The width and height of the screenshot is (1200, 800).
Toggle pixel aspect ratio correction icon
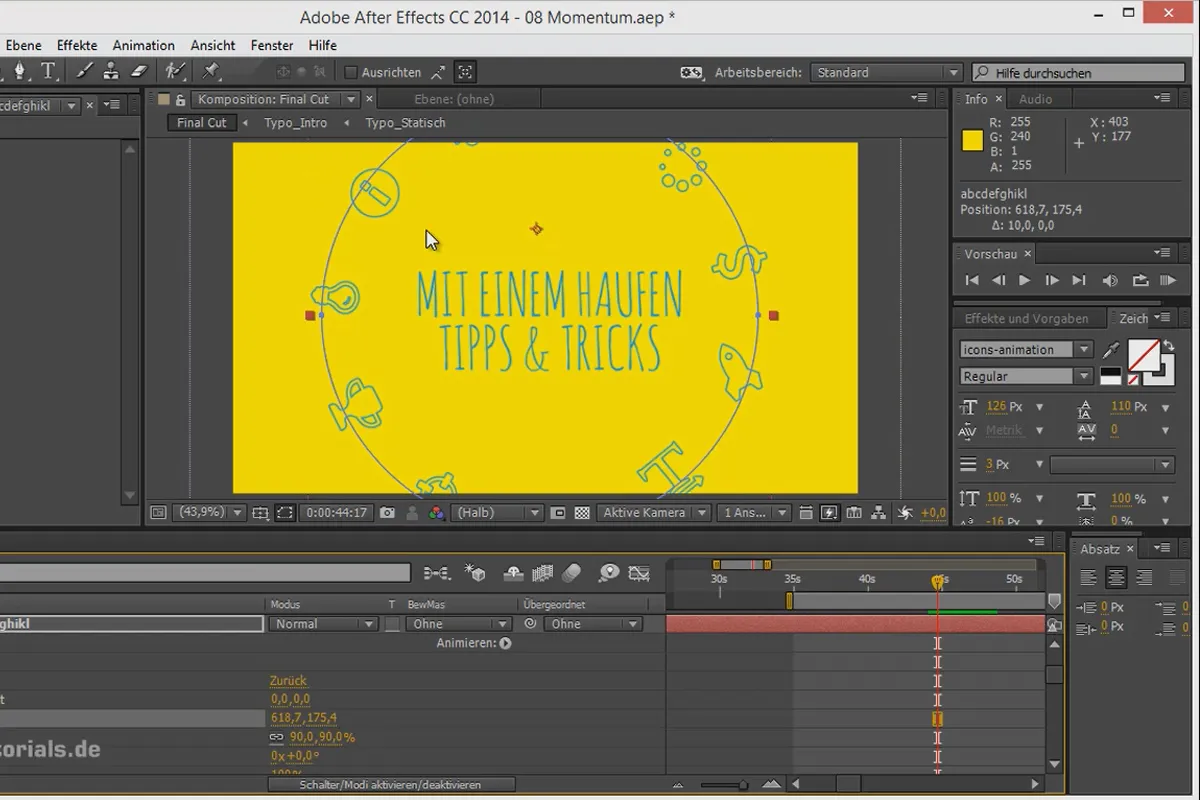(806, 513)
